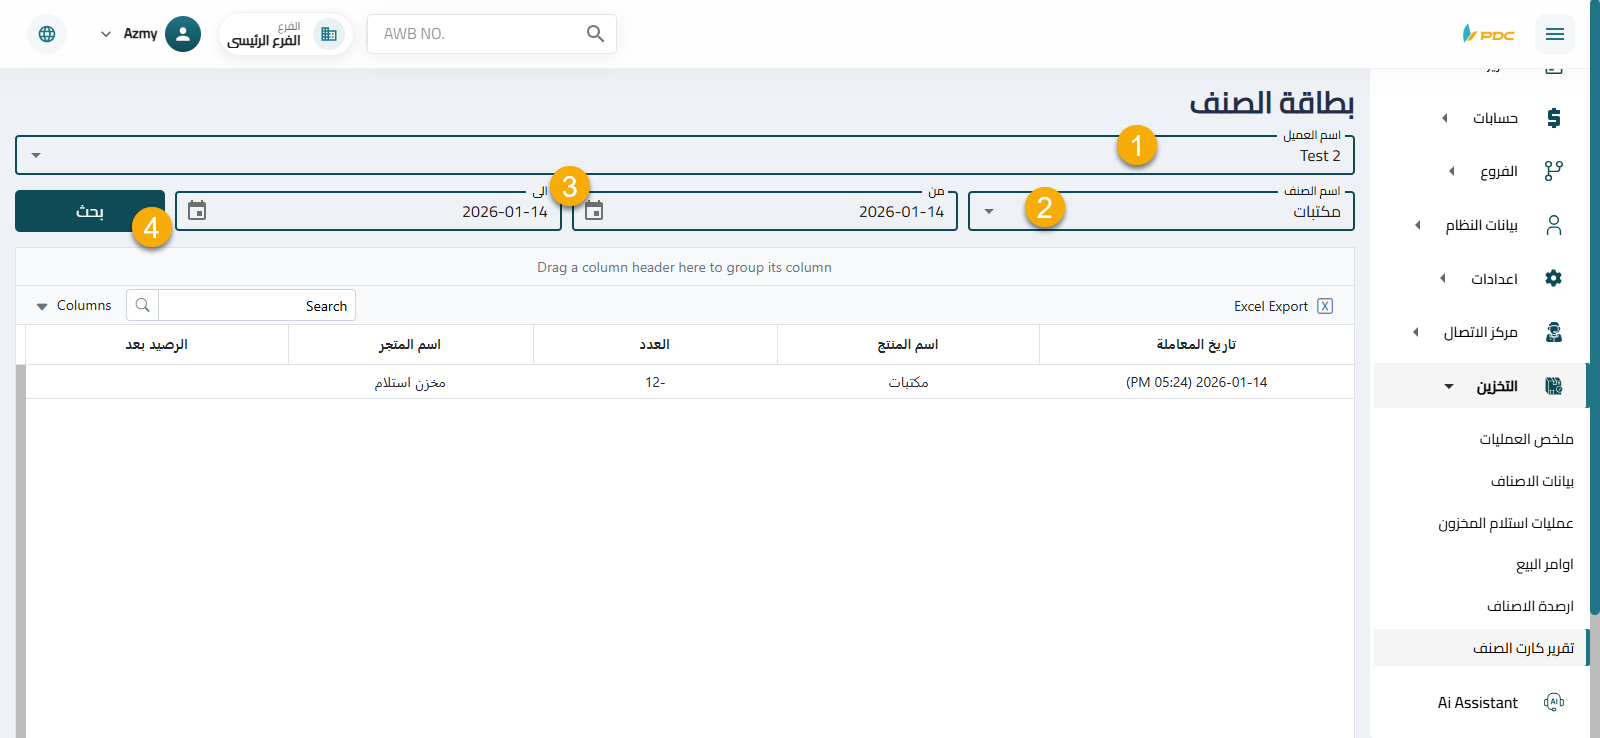Viewport: 1600px width, 738px height.
Task: Click the drag column header grouping area
Action: click(685, 267)
